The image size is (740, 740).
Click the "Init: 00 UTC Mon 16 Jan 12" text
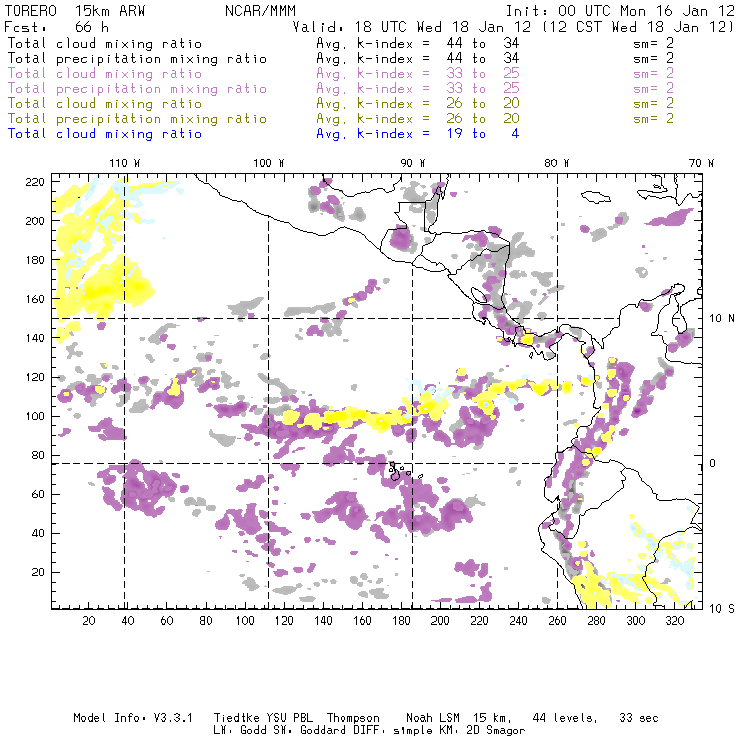click(x=620, y=11)
